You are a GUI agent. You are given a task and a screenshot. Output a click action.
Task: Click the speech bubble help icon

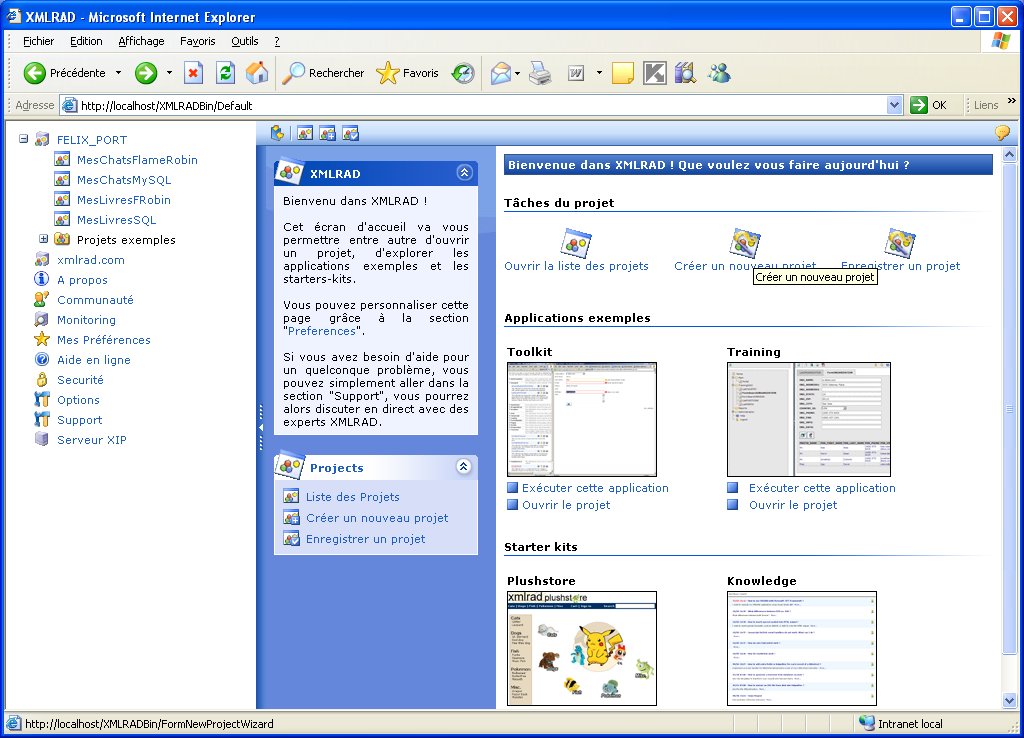(1002, 133)
